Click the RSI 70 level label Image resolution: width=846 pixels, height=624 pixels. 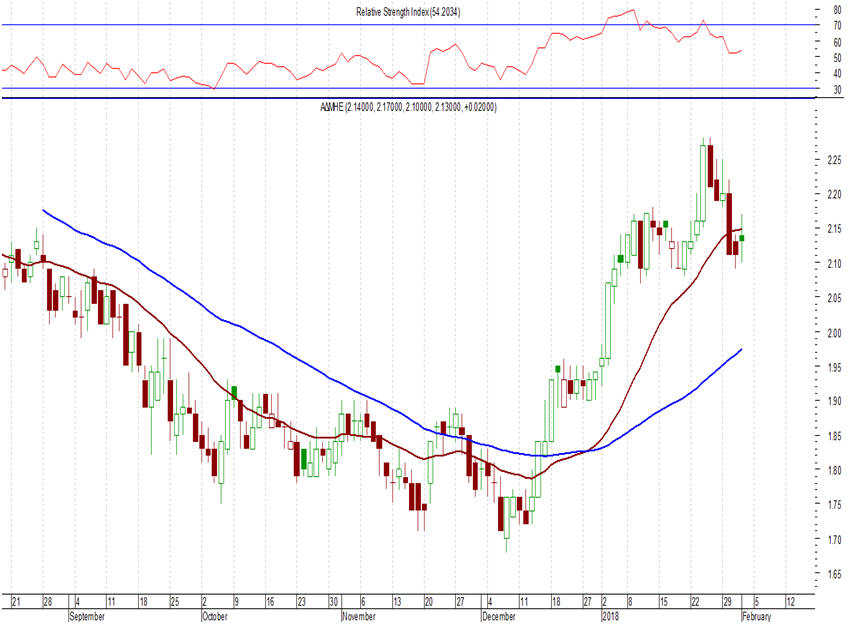pos(837,25)
